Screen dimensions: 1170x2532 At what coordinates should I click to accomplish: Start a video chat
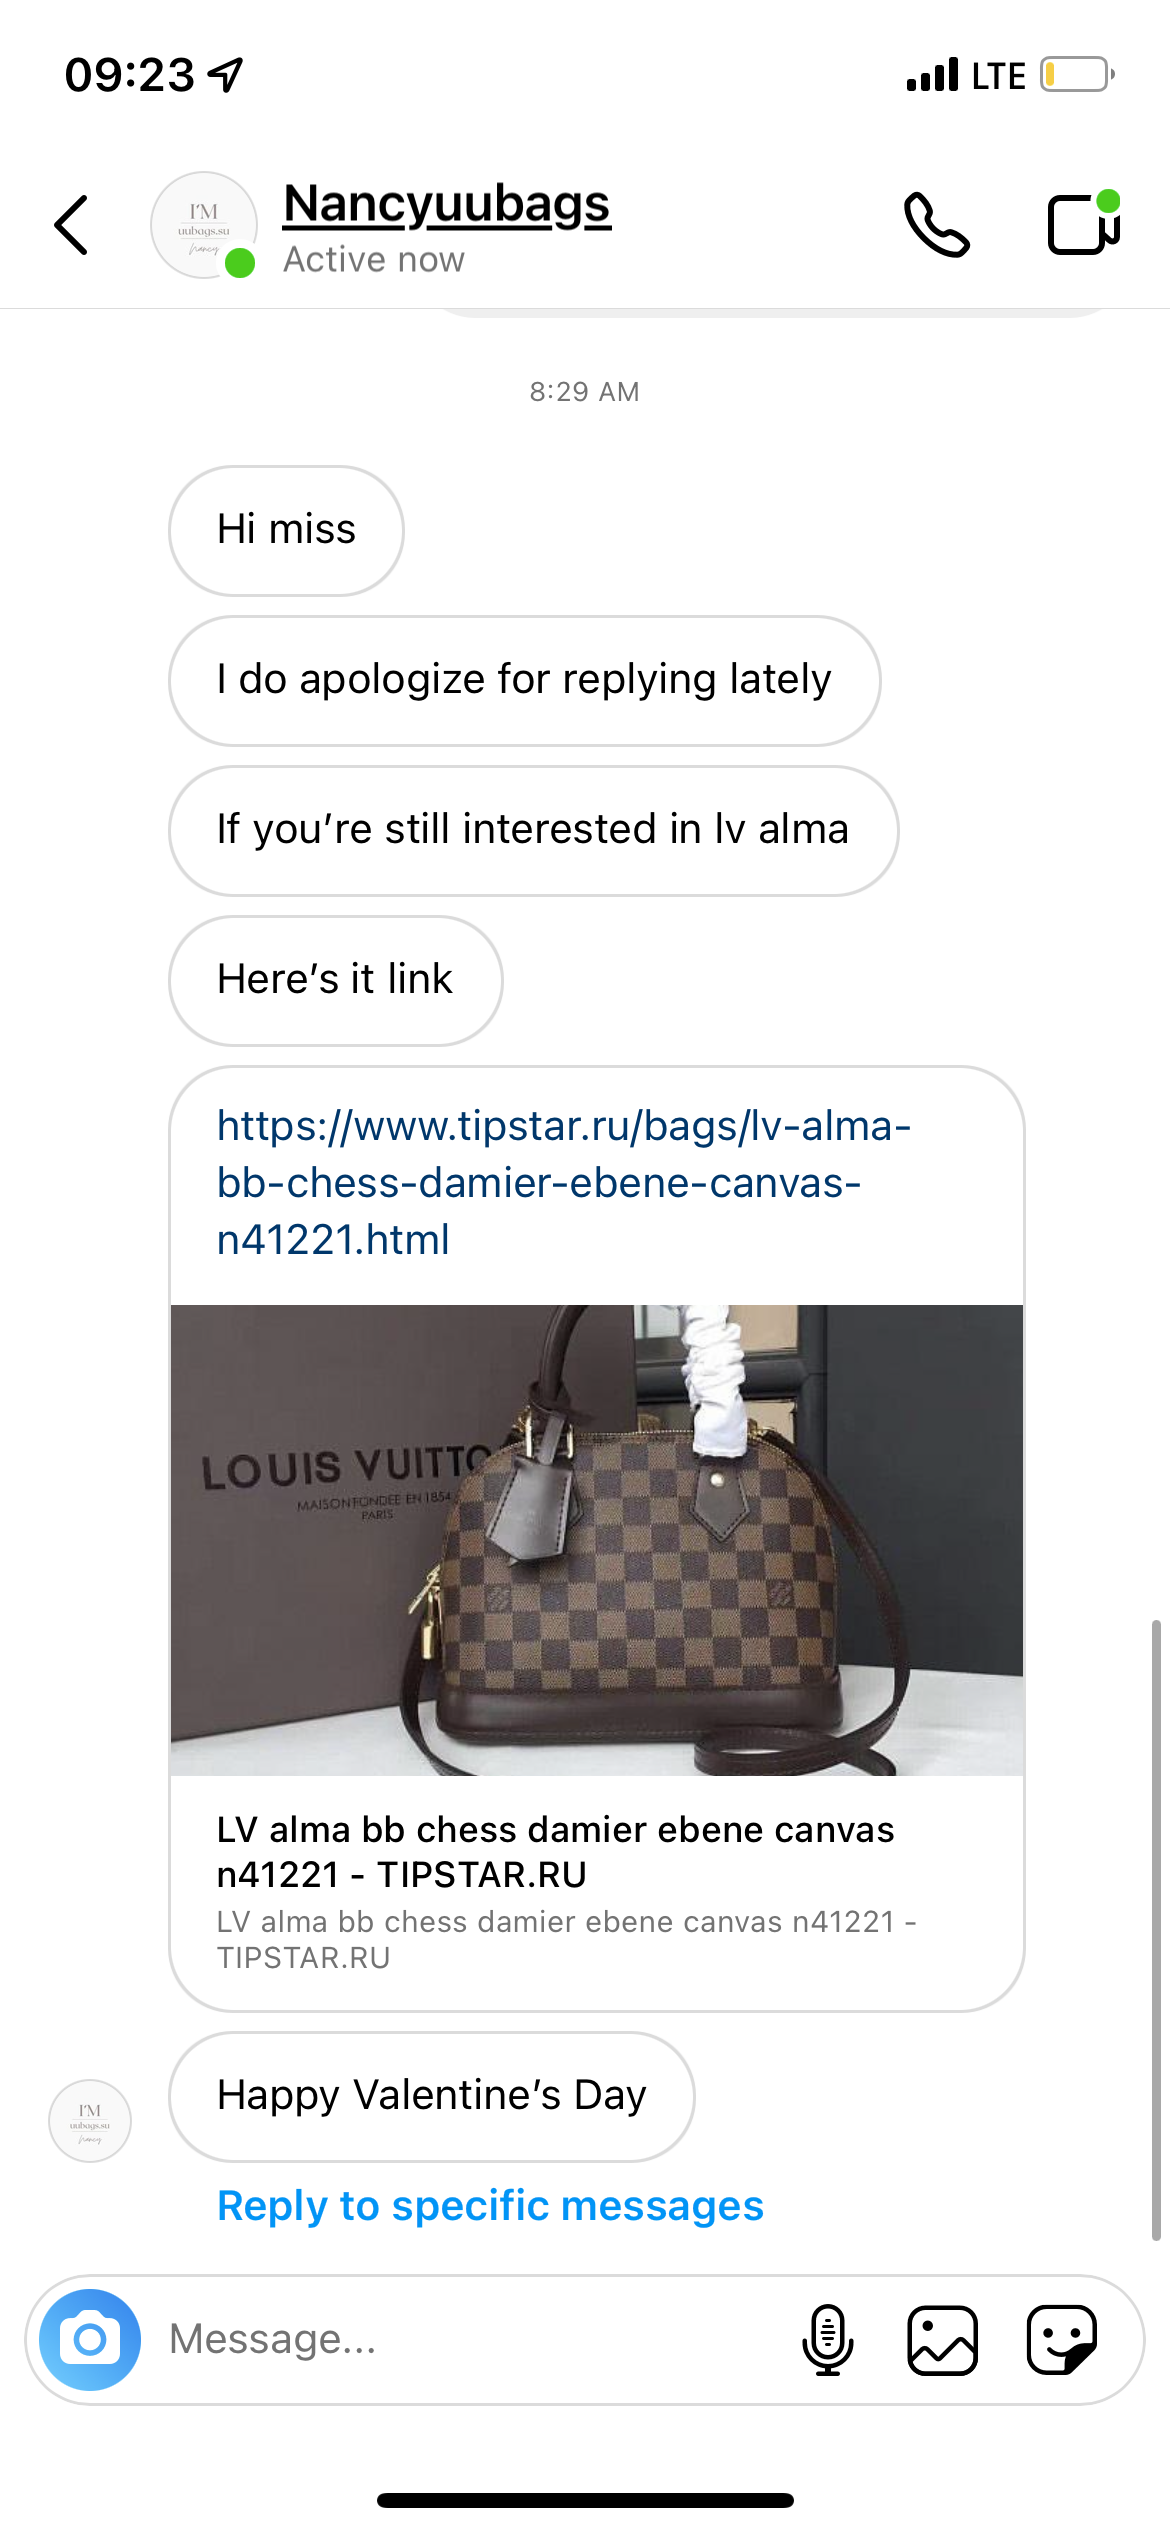[x=1083, y=223]
